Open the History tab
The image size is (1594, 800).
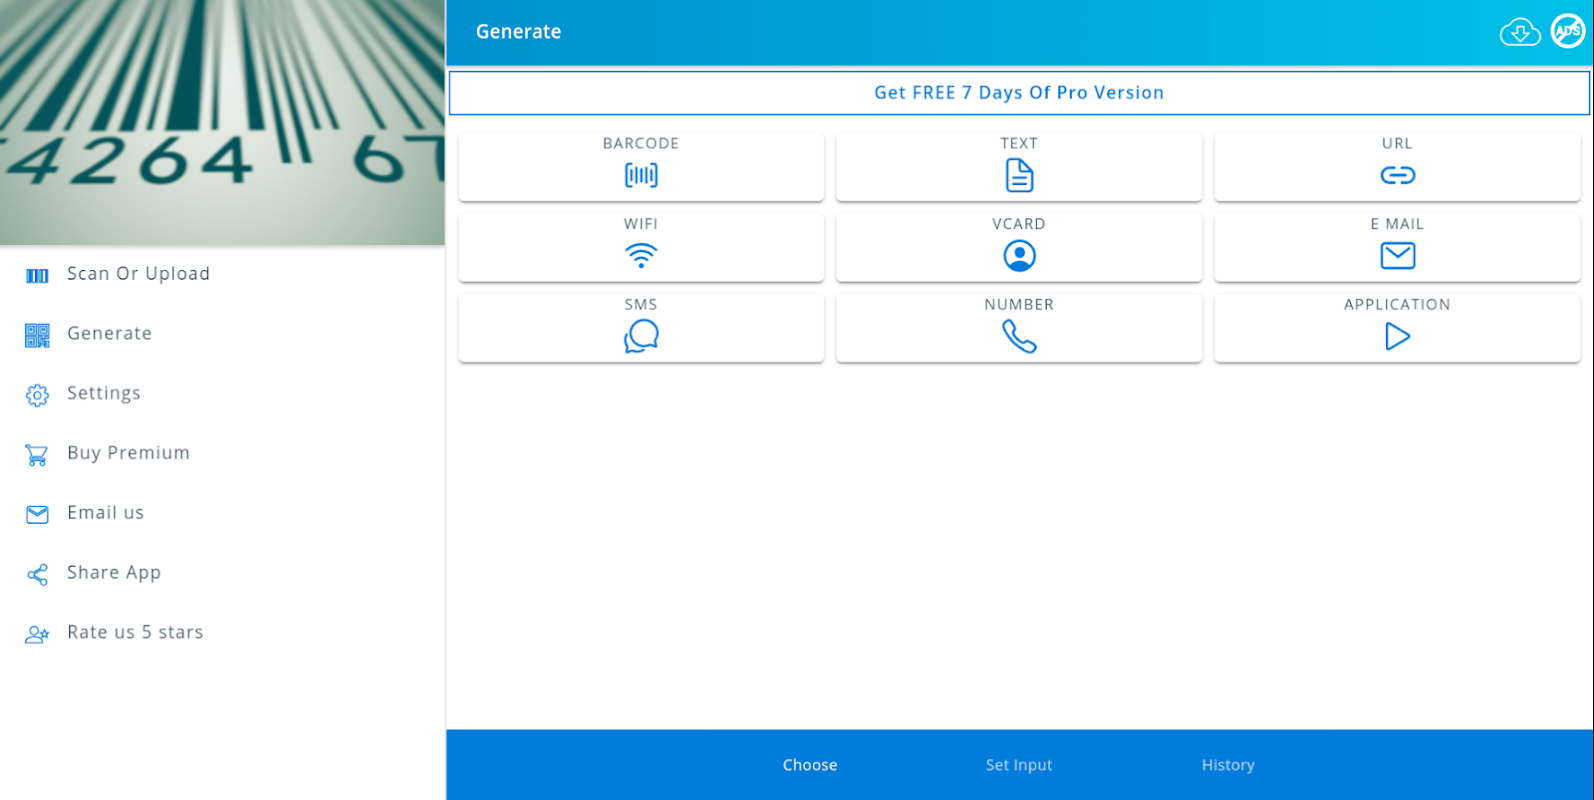coord(1228,765)
